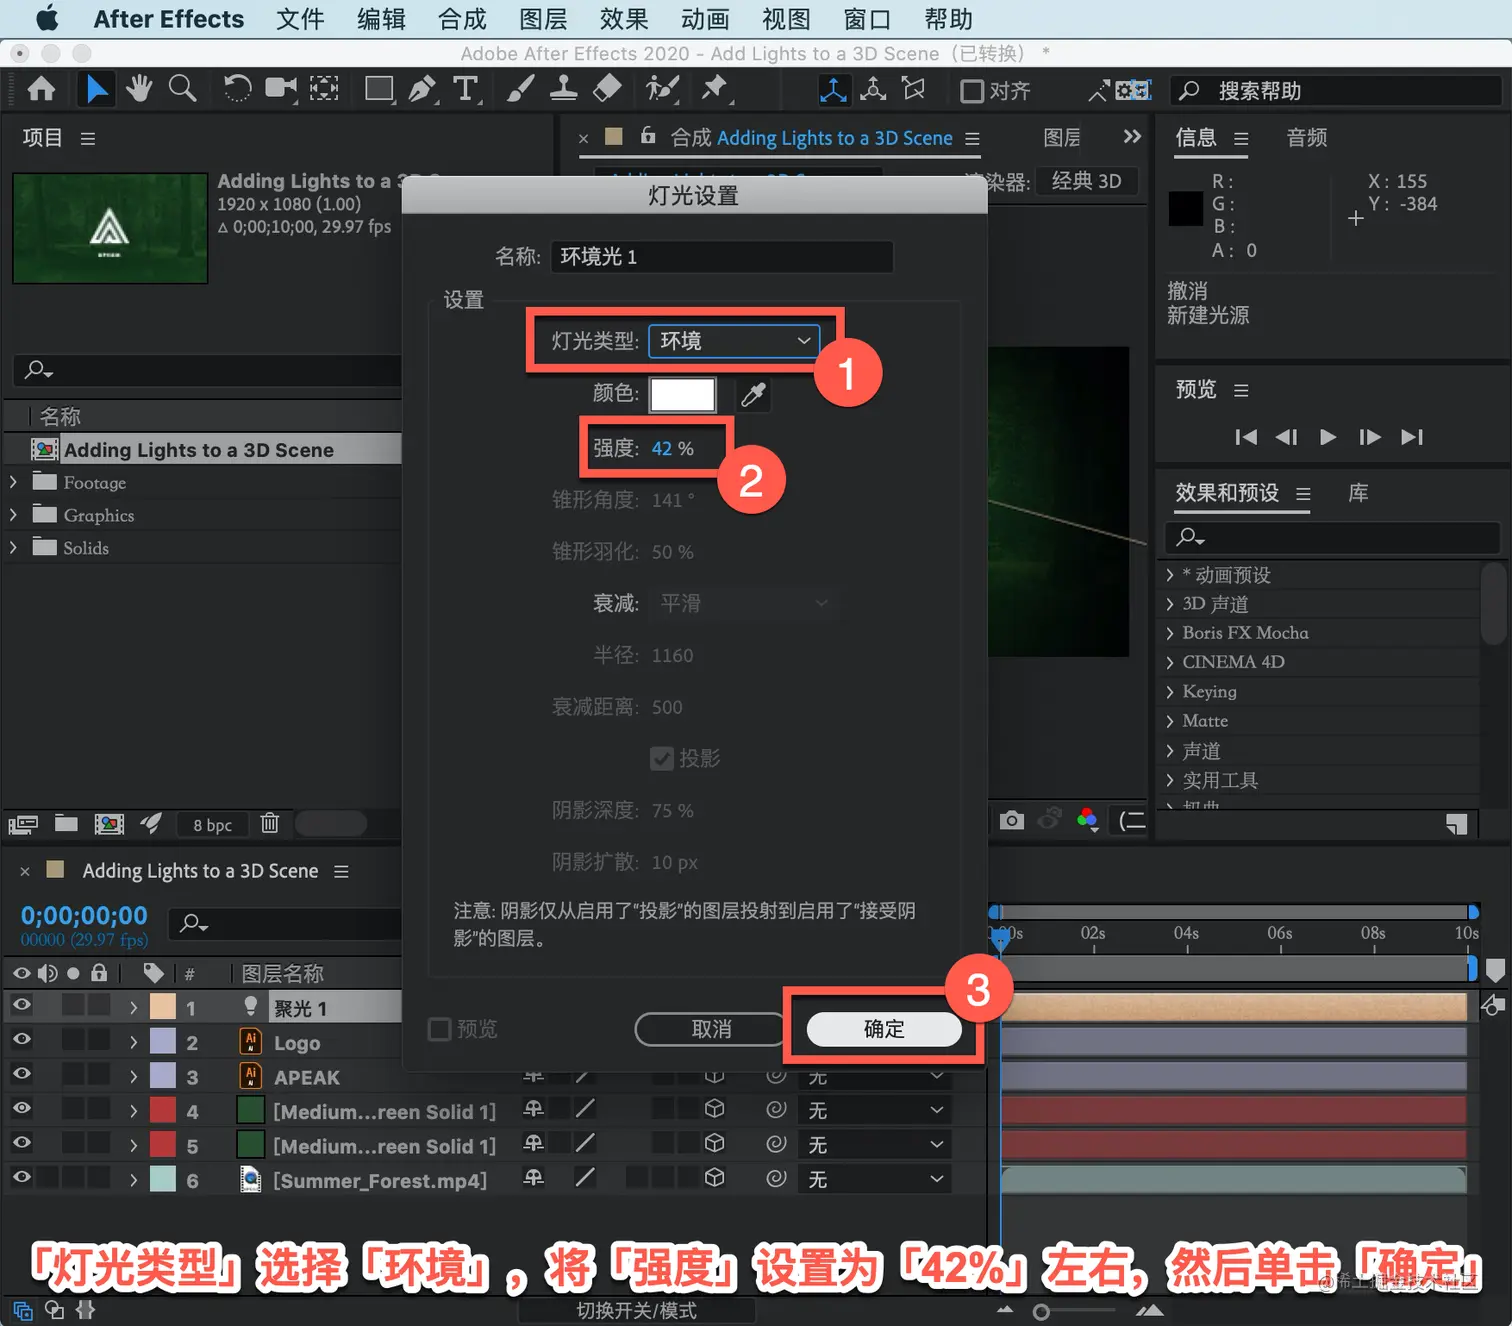Click the show channel RGB icon under viewer
The height and width of the screenshot is (1326, 1512).
pos(1088,821)
